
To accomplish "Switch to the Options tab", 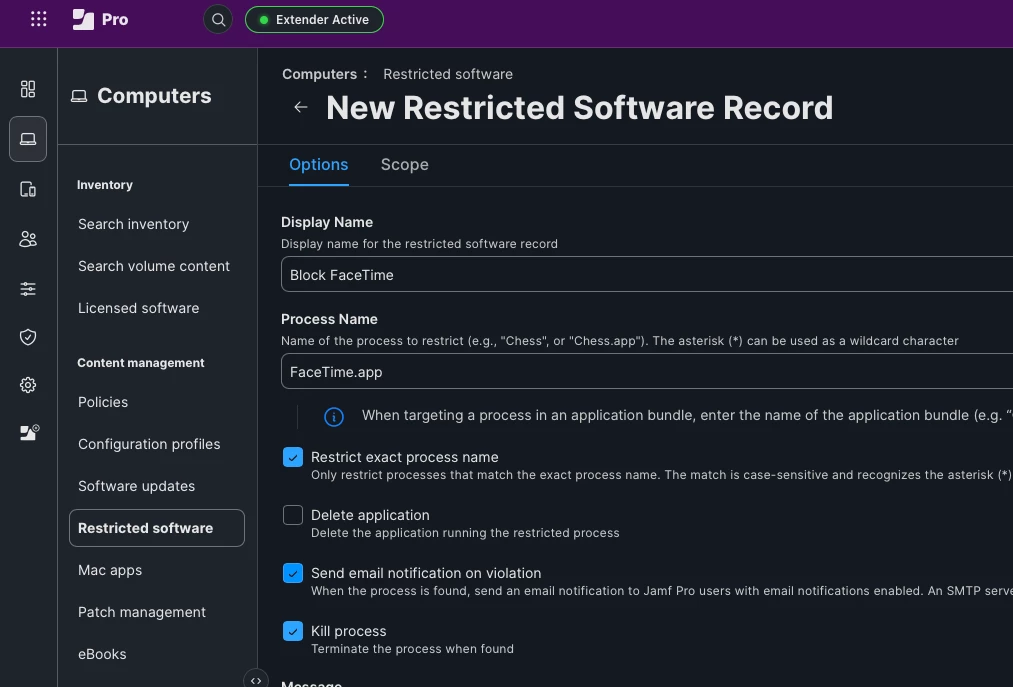I will click(319, 165).
